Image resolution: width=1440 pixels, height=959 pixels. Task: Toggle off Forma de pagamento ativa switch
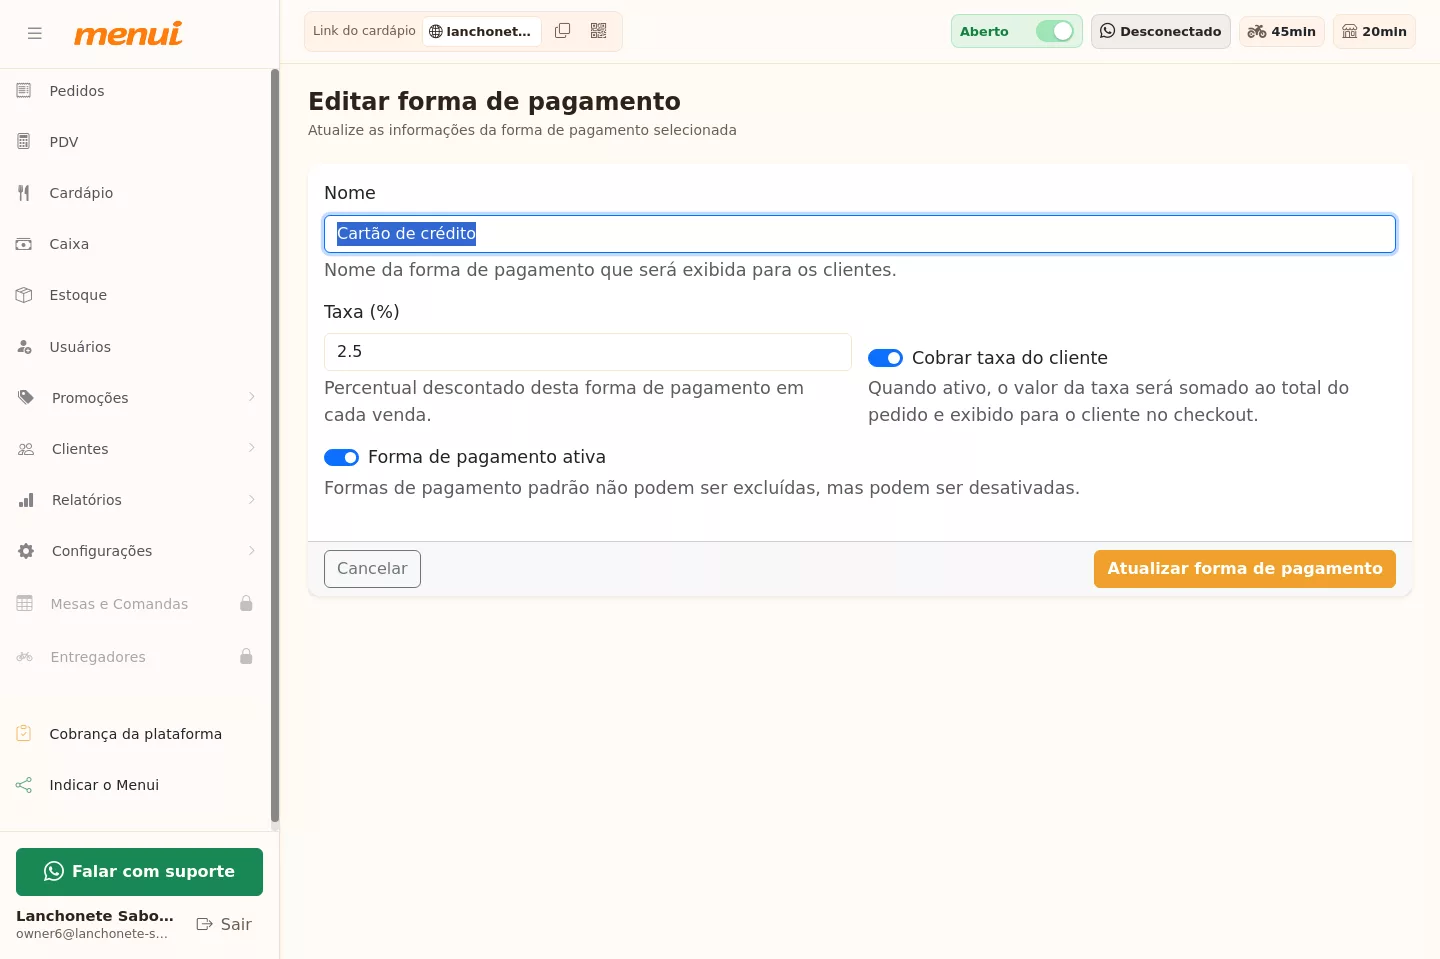coord(341,457)
